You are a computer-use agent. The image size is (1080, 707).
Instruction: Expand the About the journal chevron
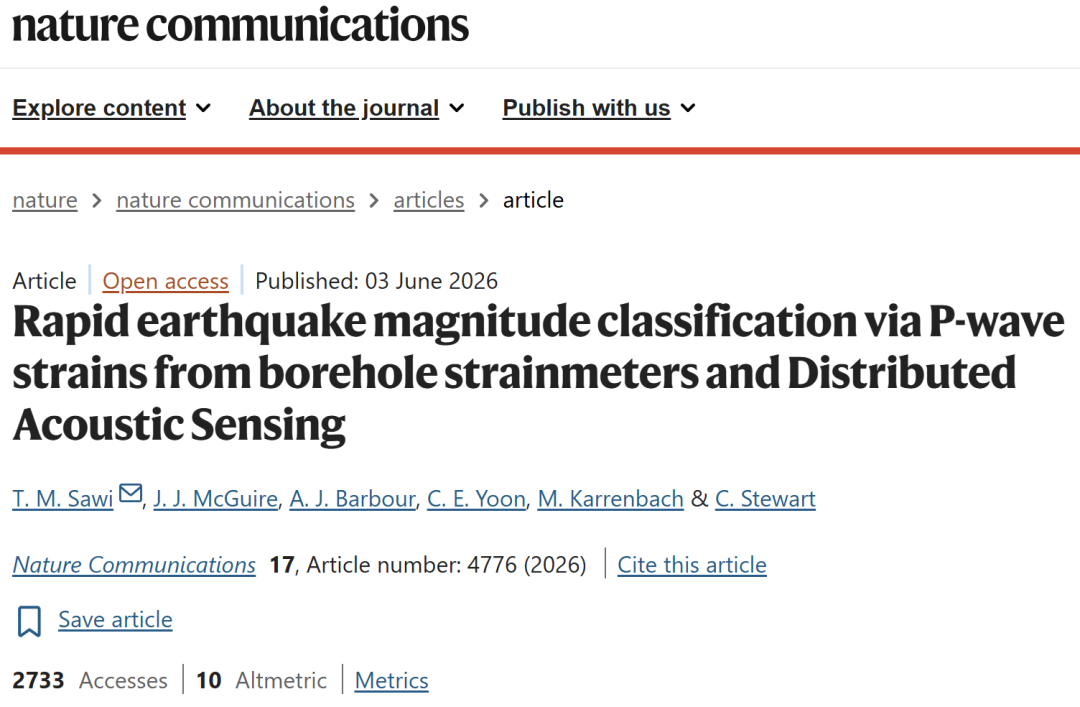pos(457,108)
